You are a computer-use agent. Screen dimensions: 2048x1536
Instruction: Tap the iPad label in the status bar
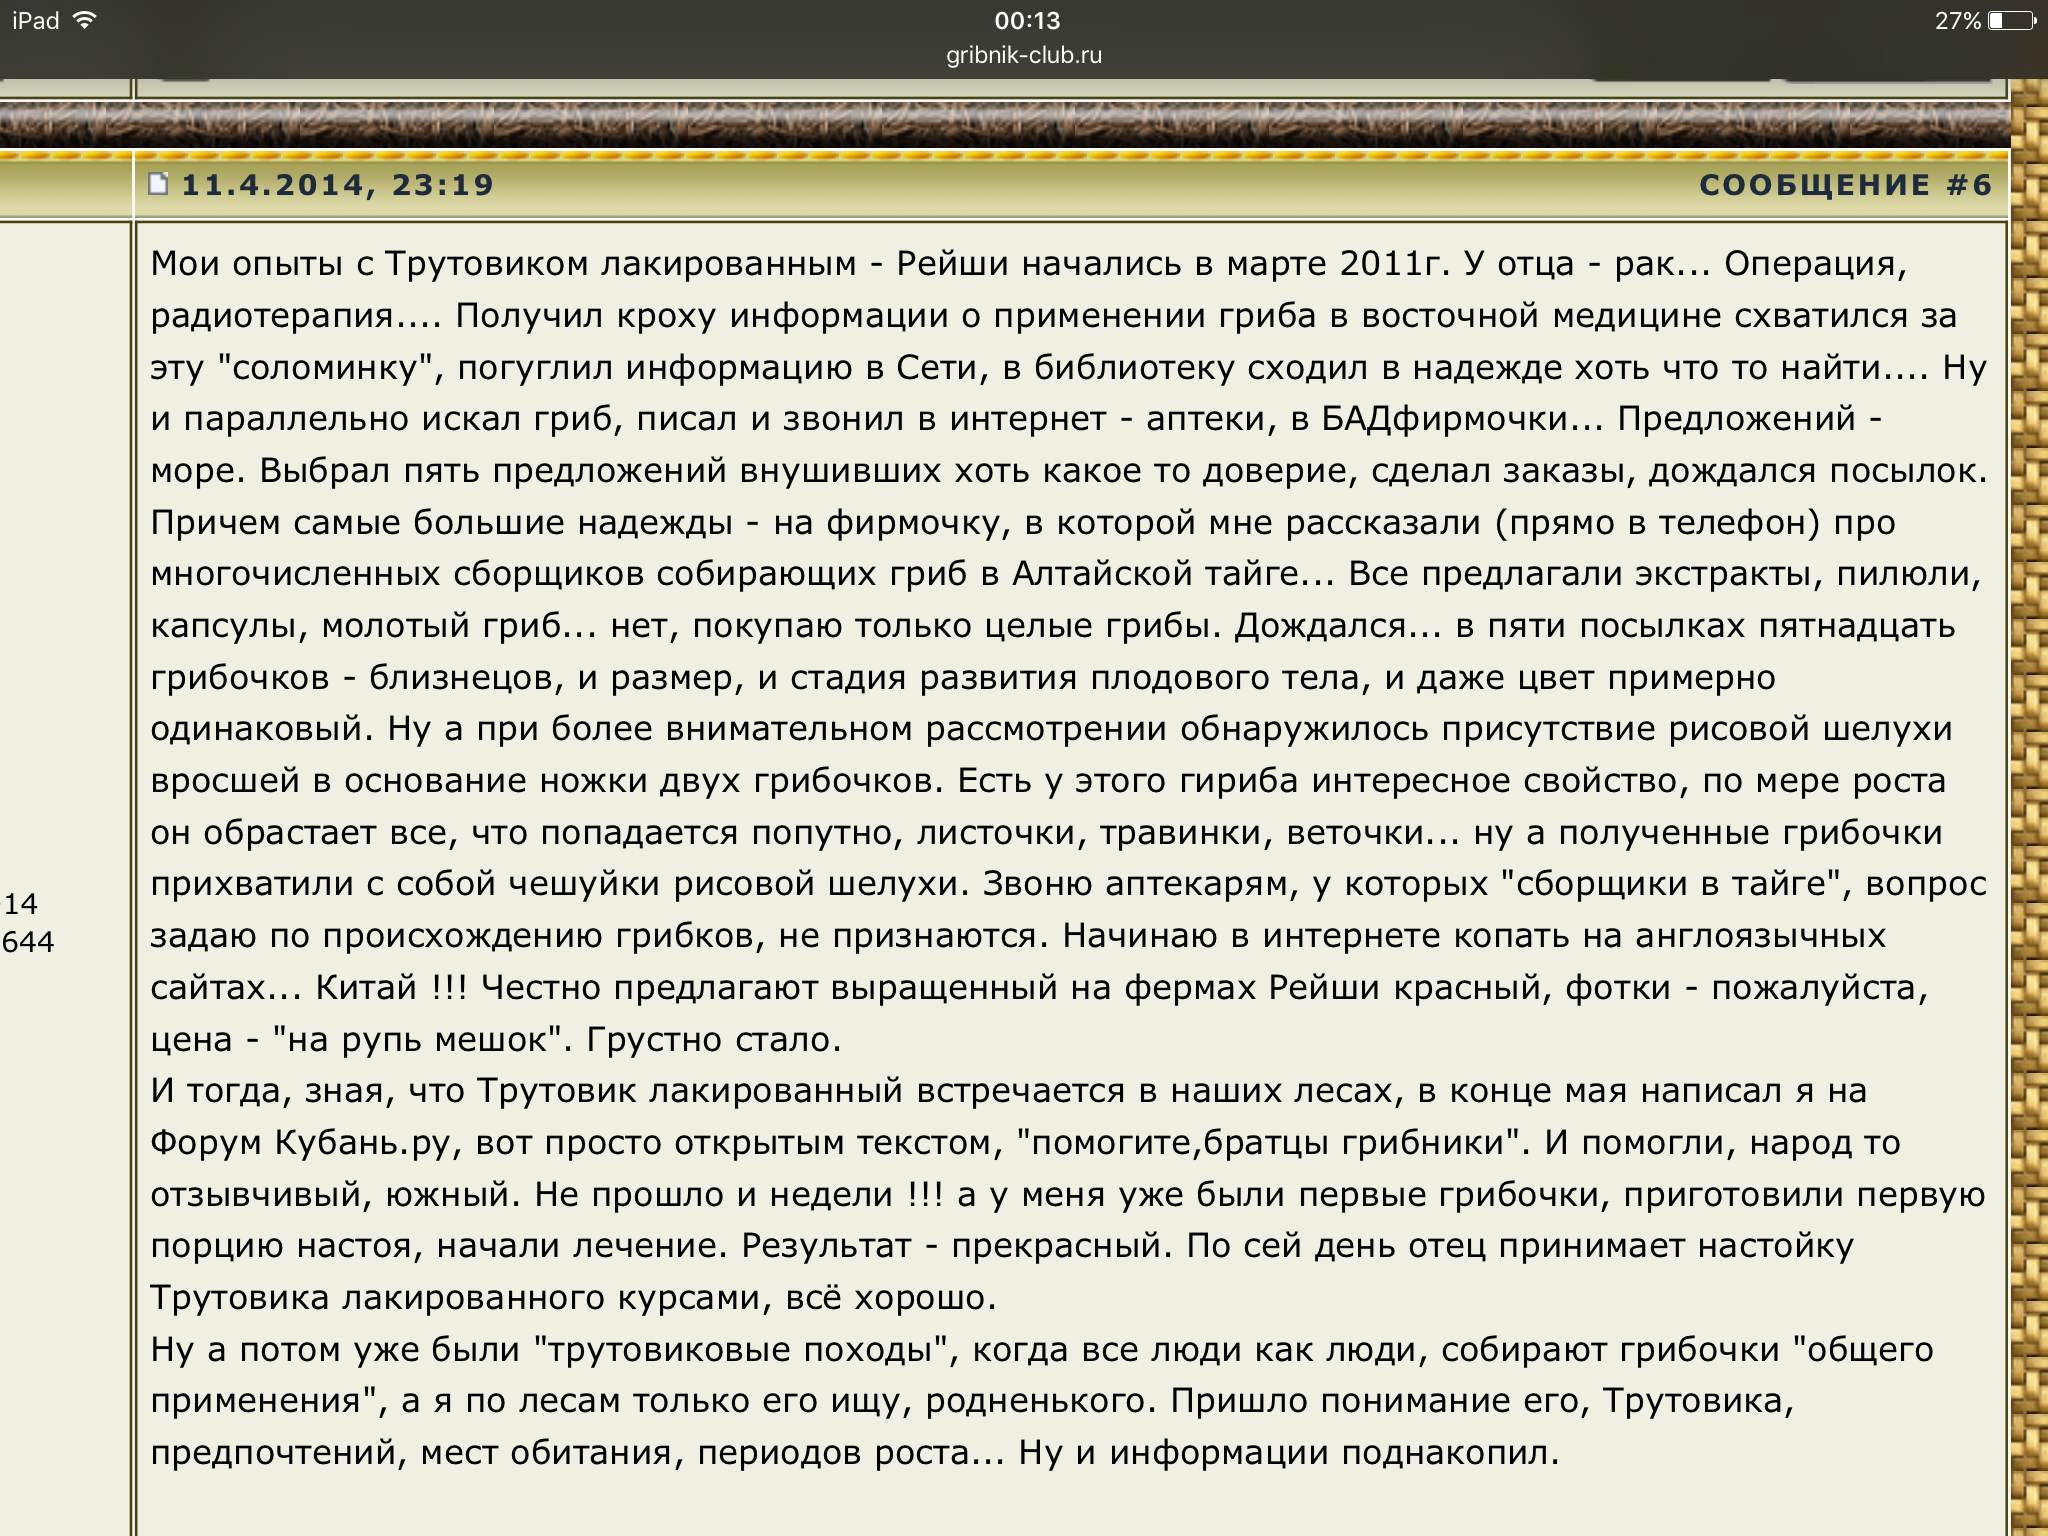click(x=36, y=21)
